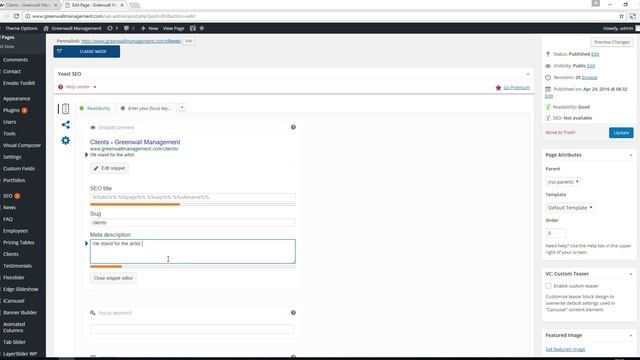Viewport: 640px width, 360px height.
Task: Click the Edit snippet button
Action: pyautogui.click(x=109, y=168)
